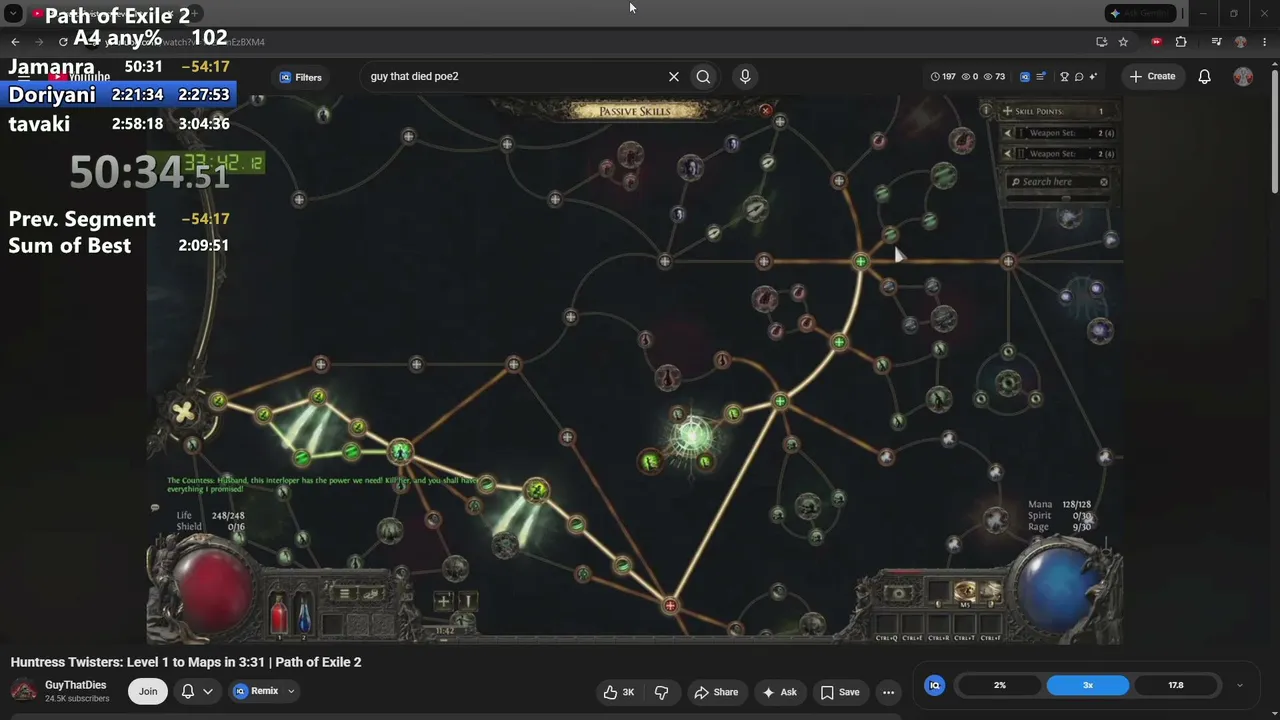
Task: Click the second Weapon Set row
Action: [x=1058, y=154]
